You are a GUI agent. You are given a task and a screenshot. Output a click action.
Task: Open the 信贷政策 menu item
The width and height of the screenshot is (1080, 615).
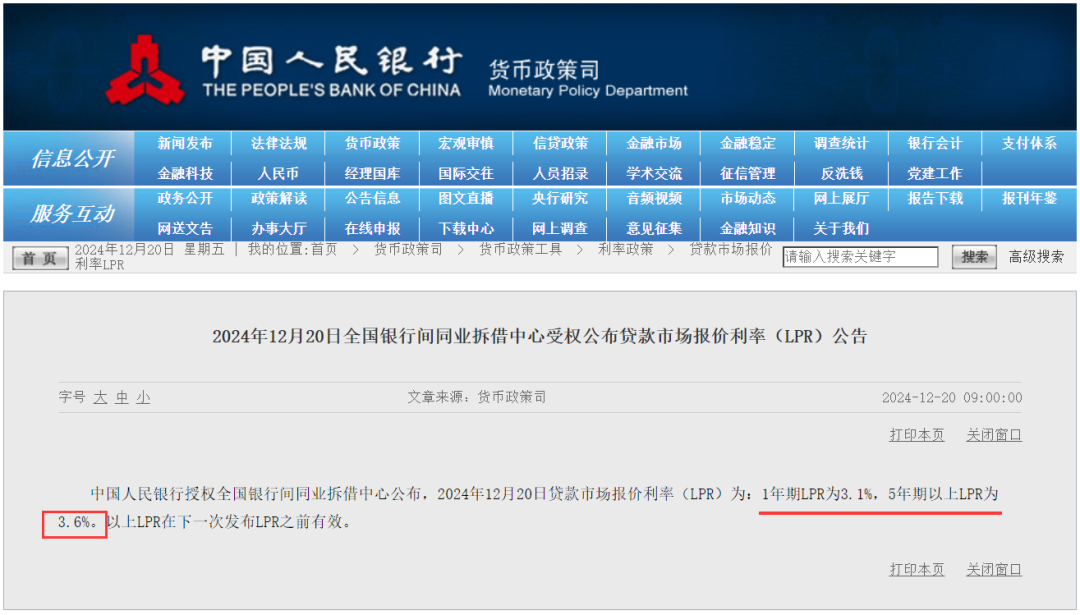coord(560,143)
